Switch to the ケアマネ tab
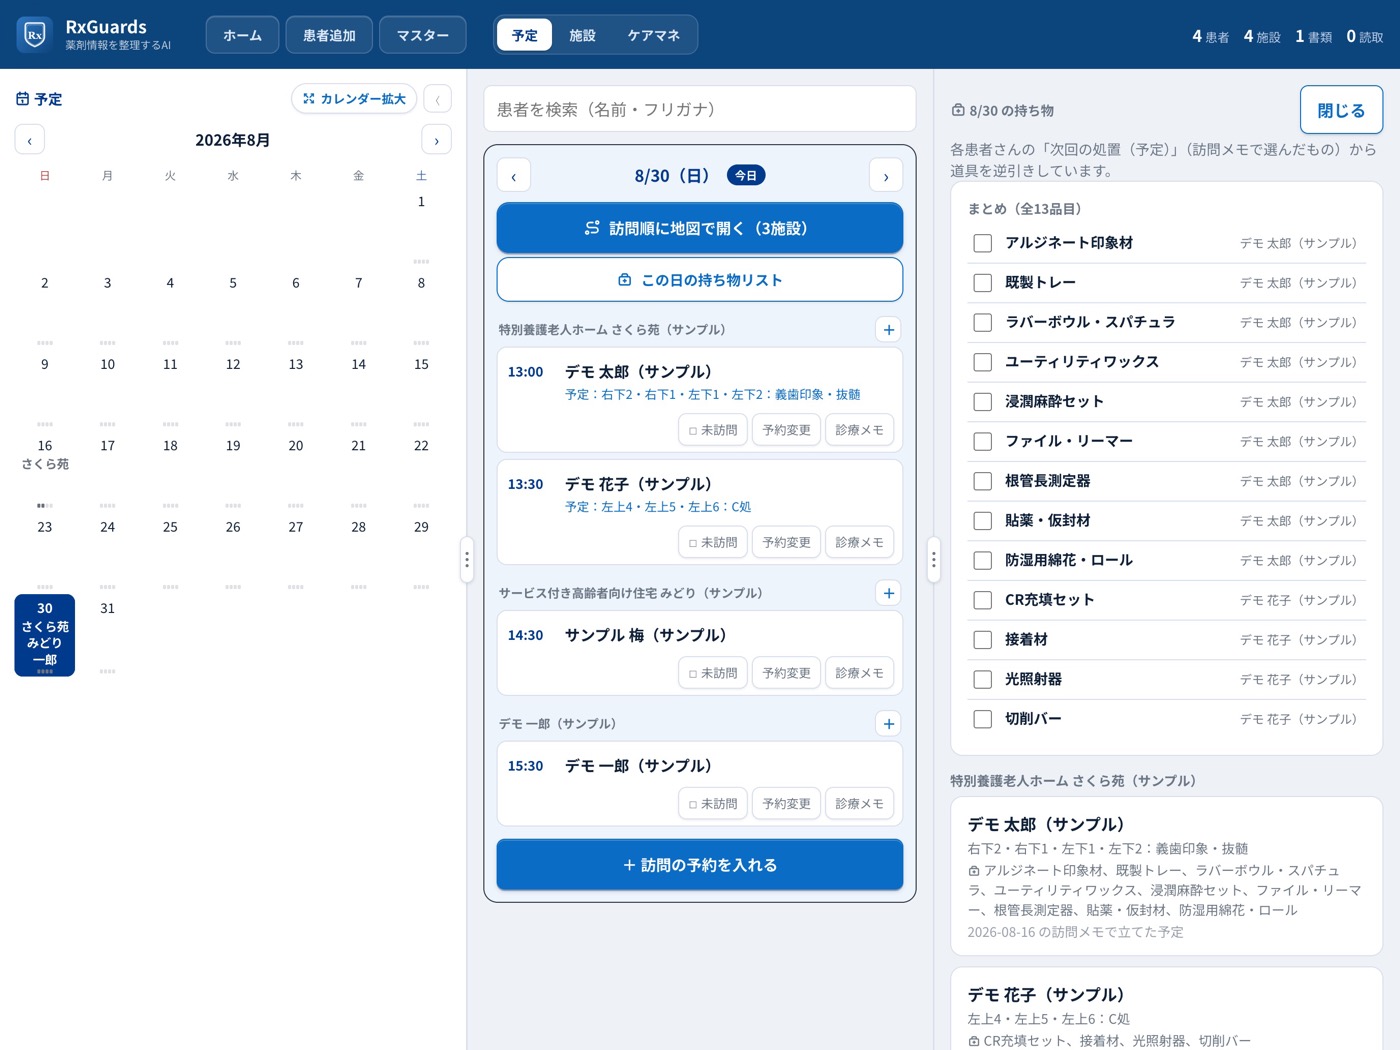Image resolution: width=1400 pixels, height=1050 pixels. pos(654,35)
